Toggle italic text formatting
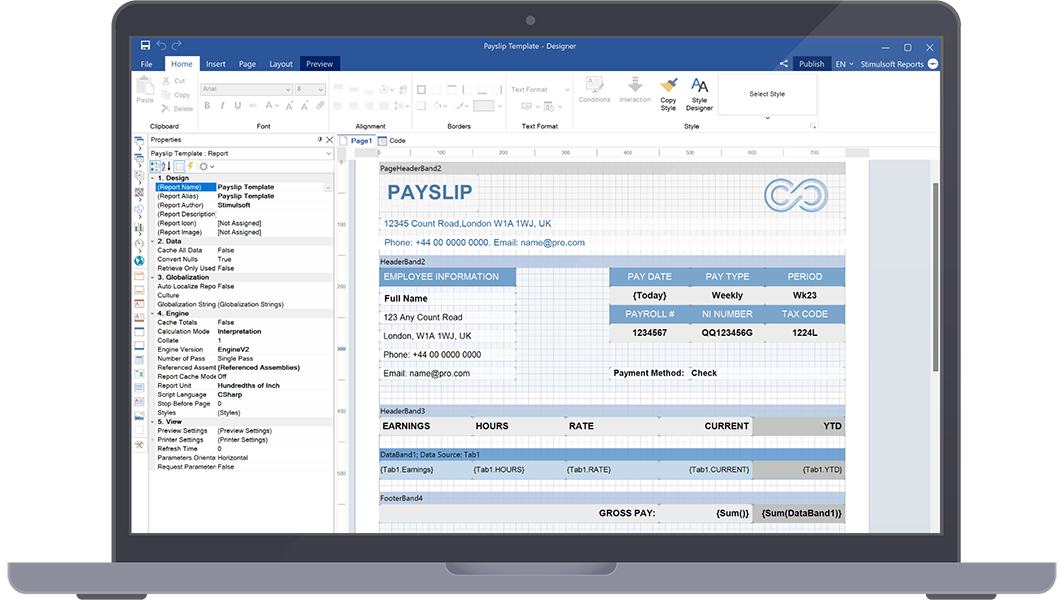This screenshot has width=1064, height=600. click(222, 106)
